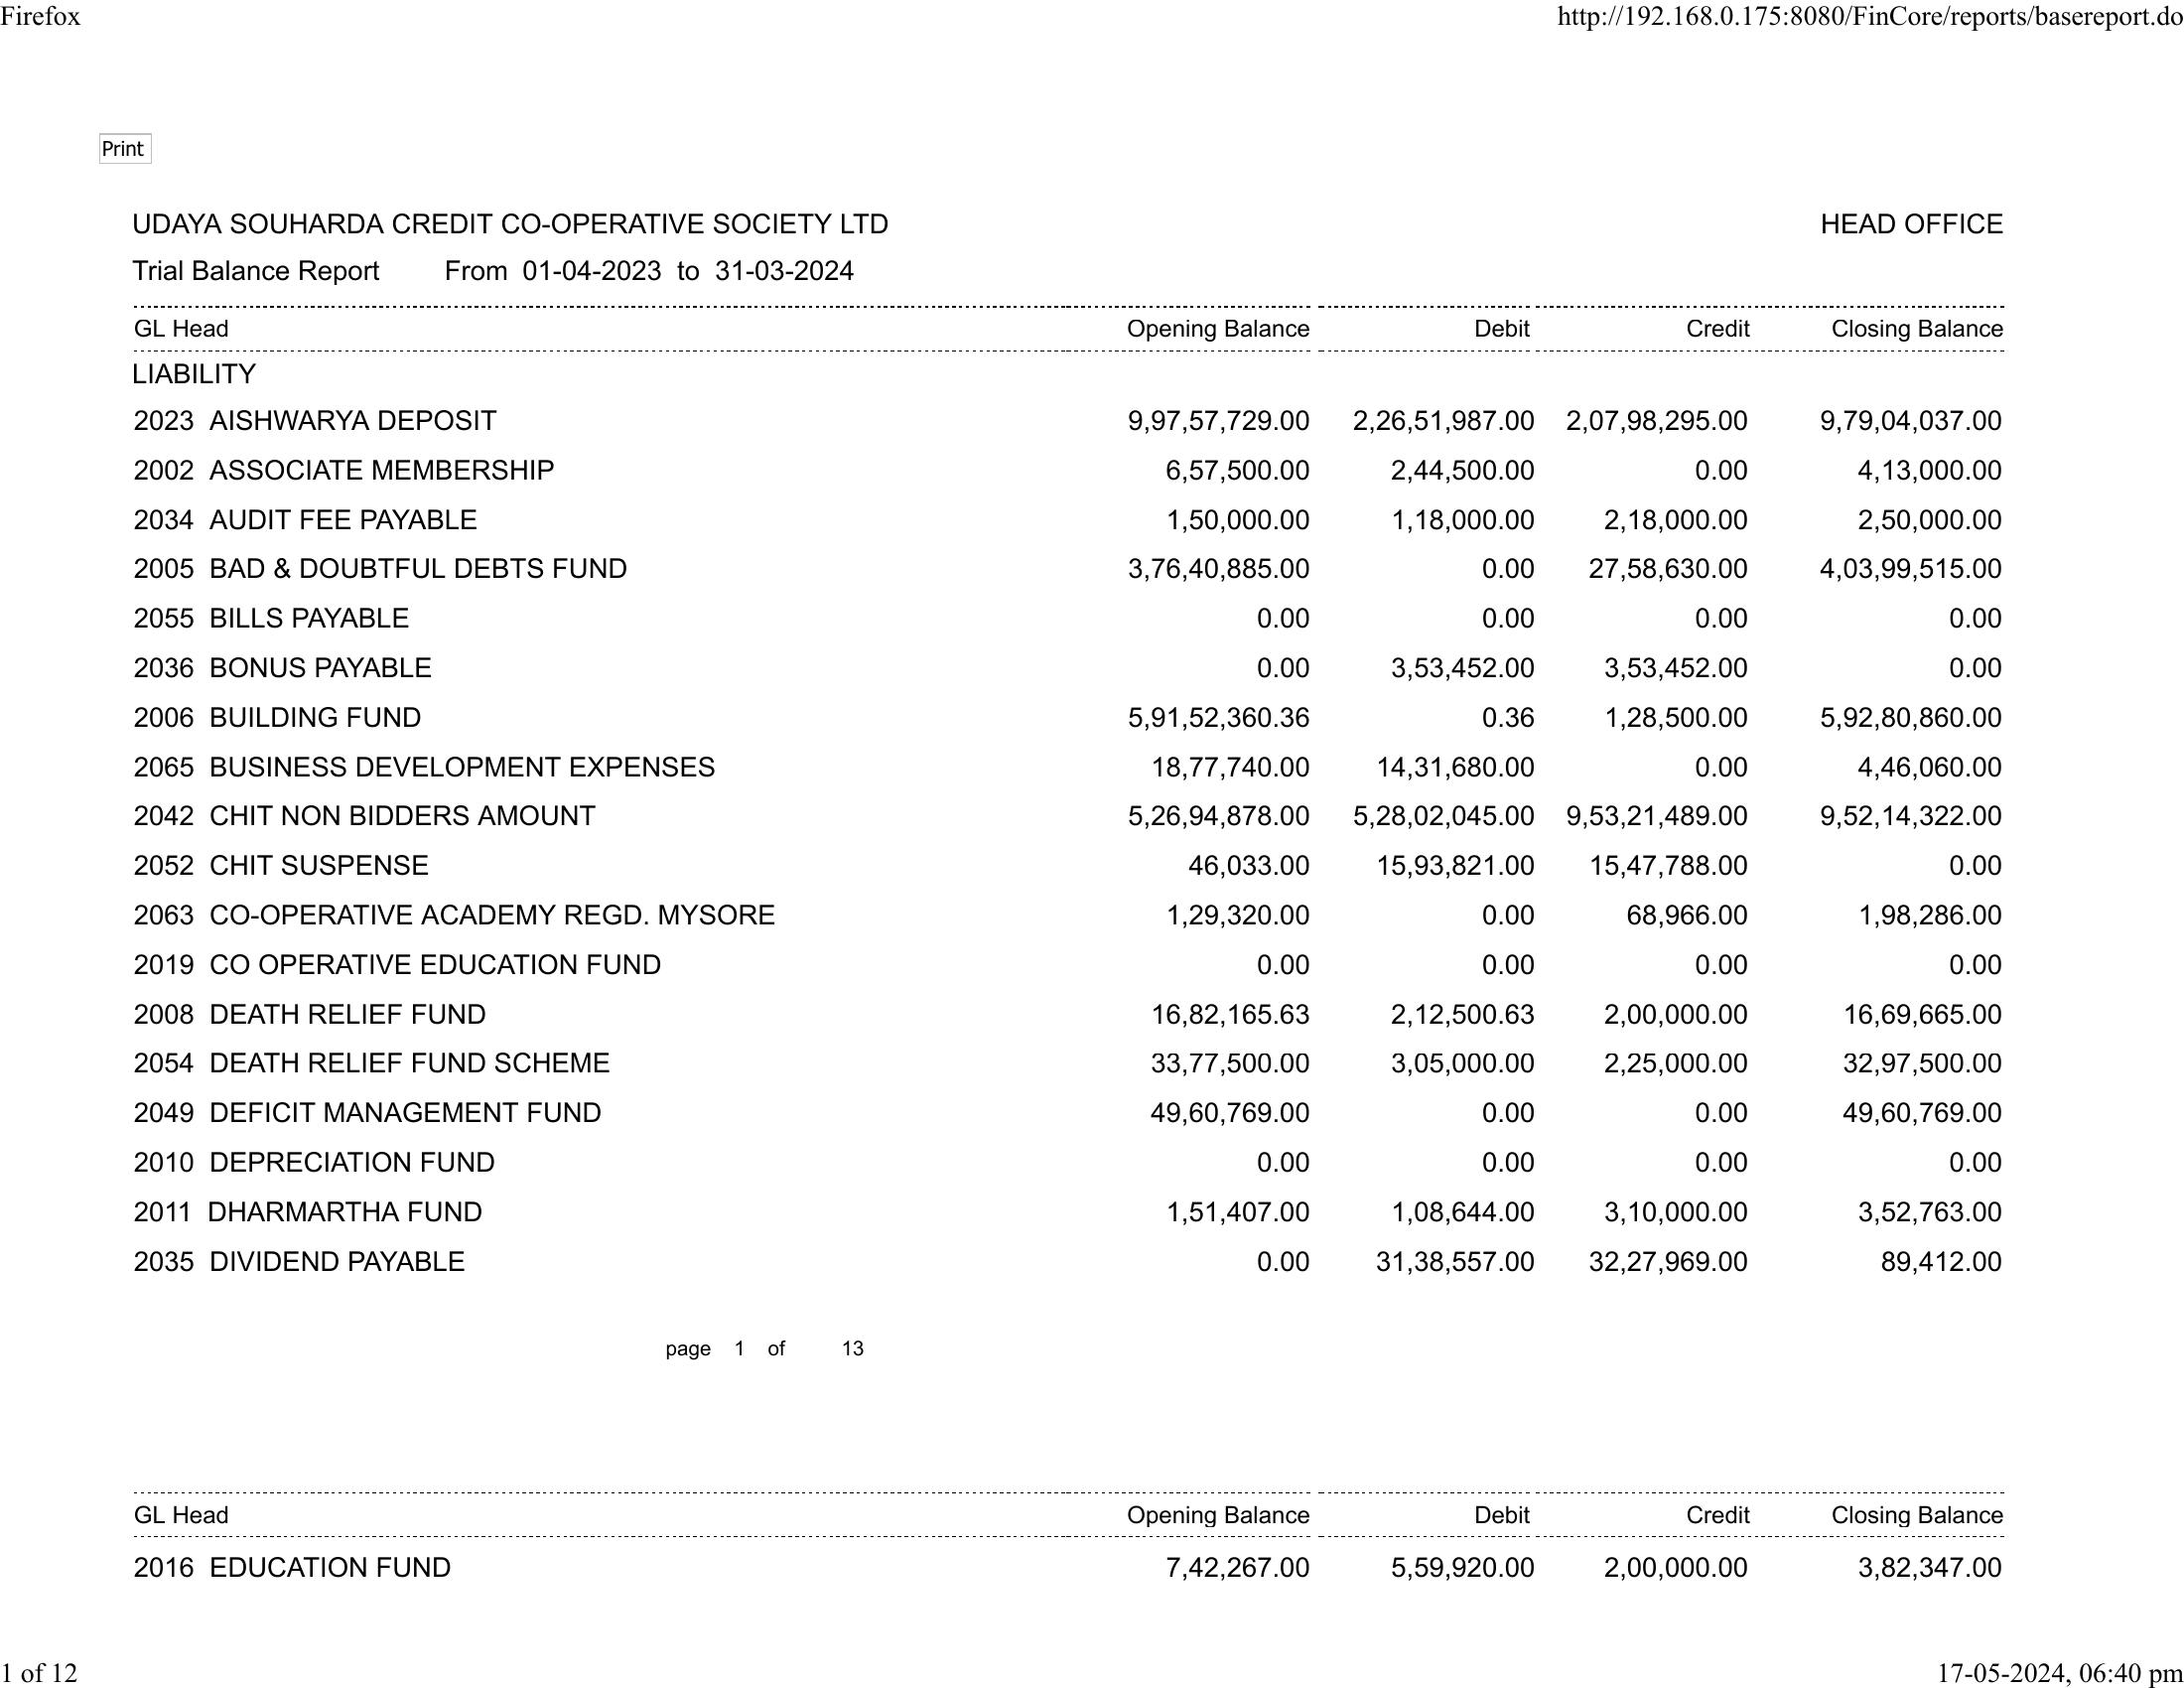
Task: Click the BUILDING FUND closing balance value
Action: [x=1910, y=718]
